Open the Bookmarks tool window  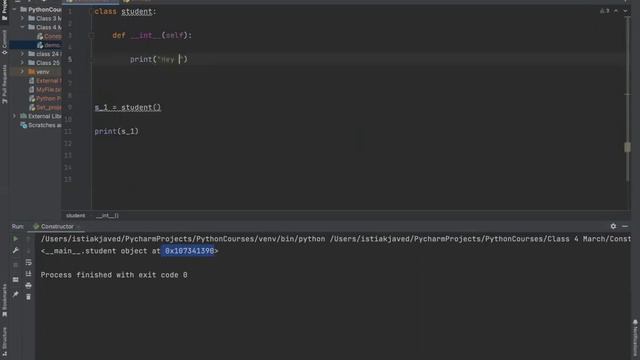point(4,300)
